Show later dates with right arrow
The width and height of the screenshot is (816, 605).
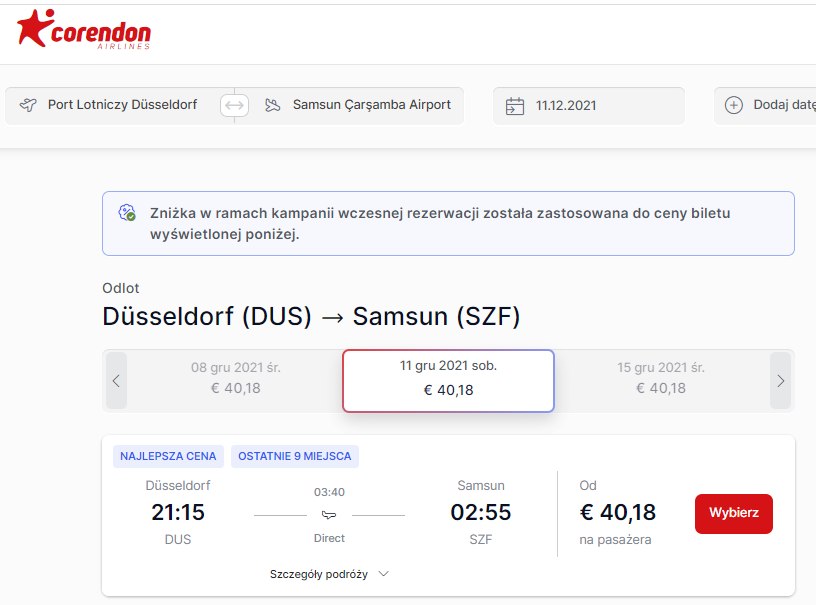coord(780,381)
